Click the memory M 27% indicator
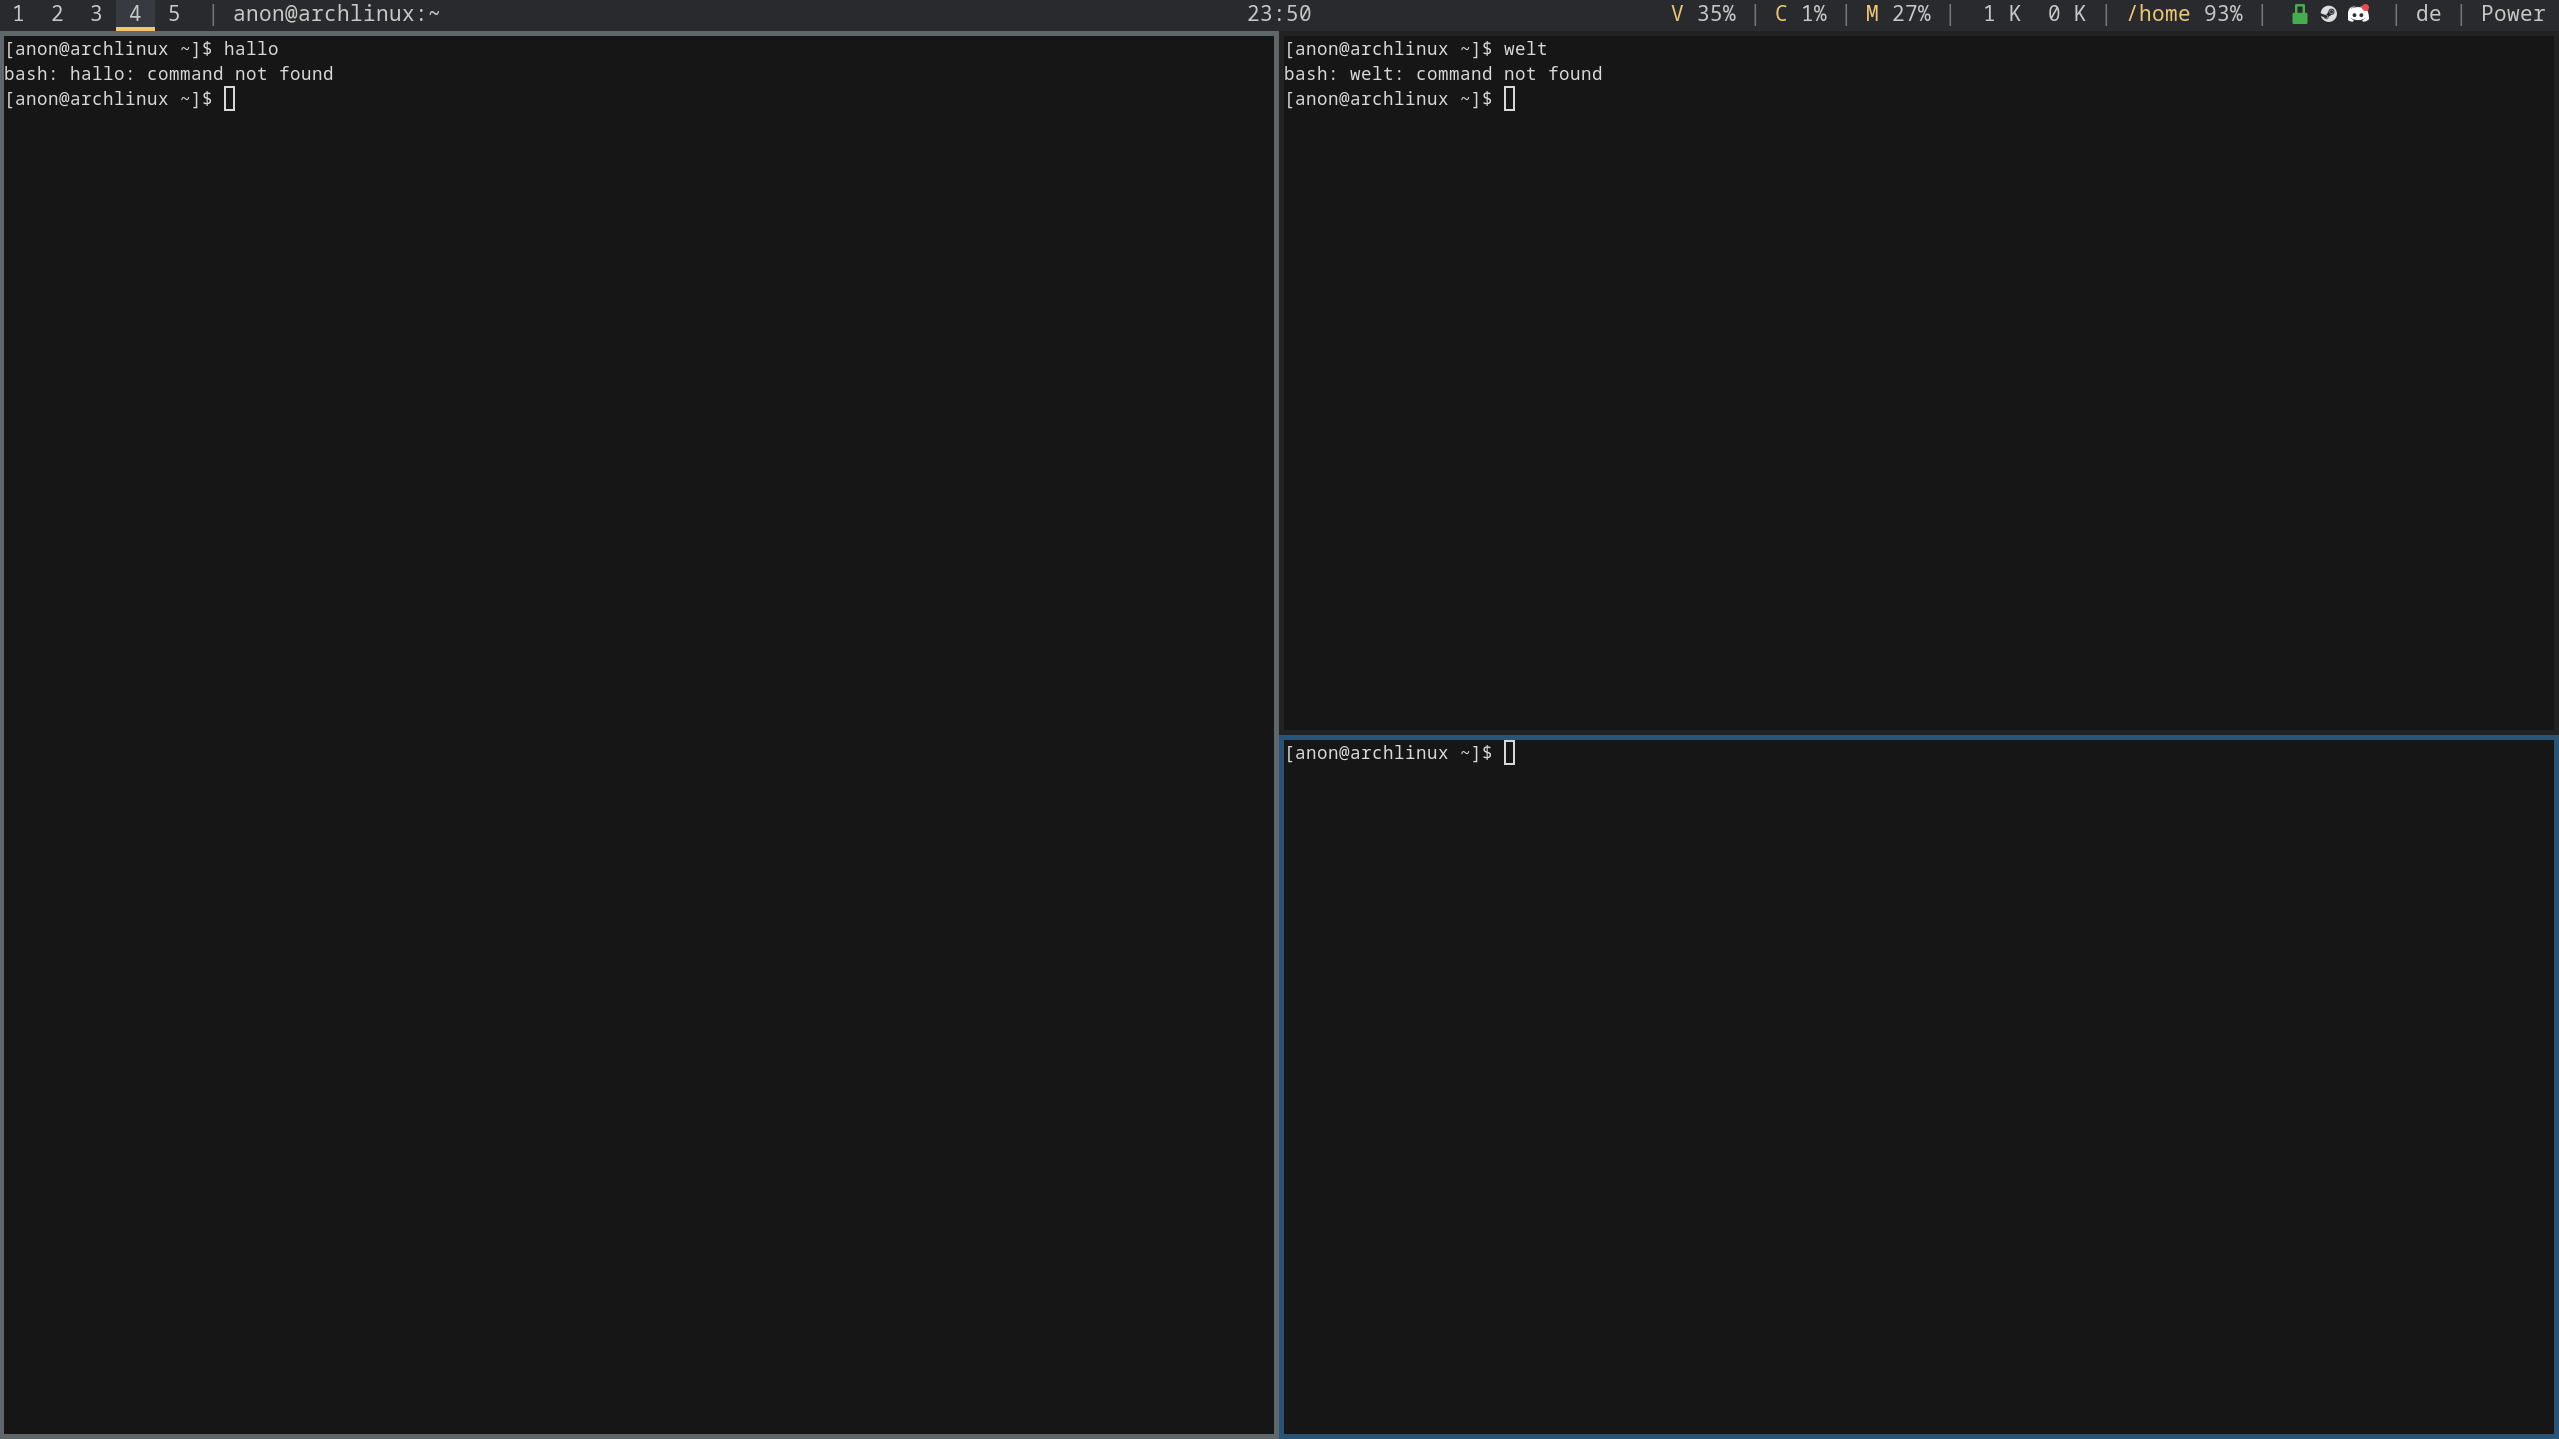 pyautogui.click(x=1897, y=14)
